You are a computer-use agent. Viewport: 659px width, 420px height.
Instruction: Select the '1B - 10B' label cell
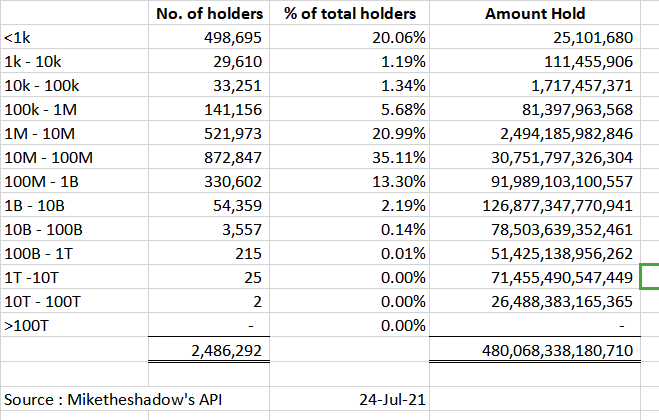point(74,205)
